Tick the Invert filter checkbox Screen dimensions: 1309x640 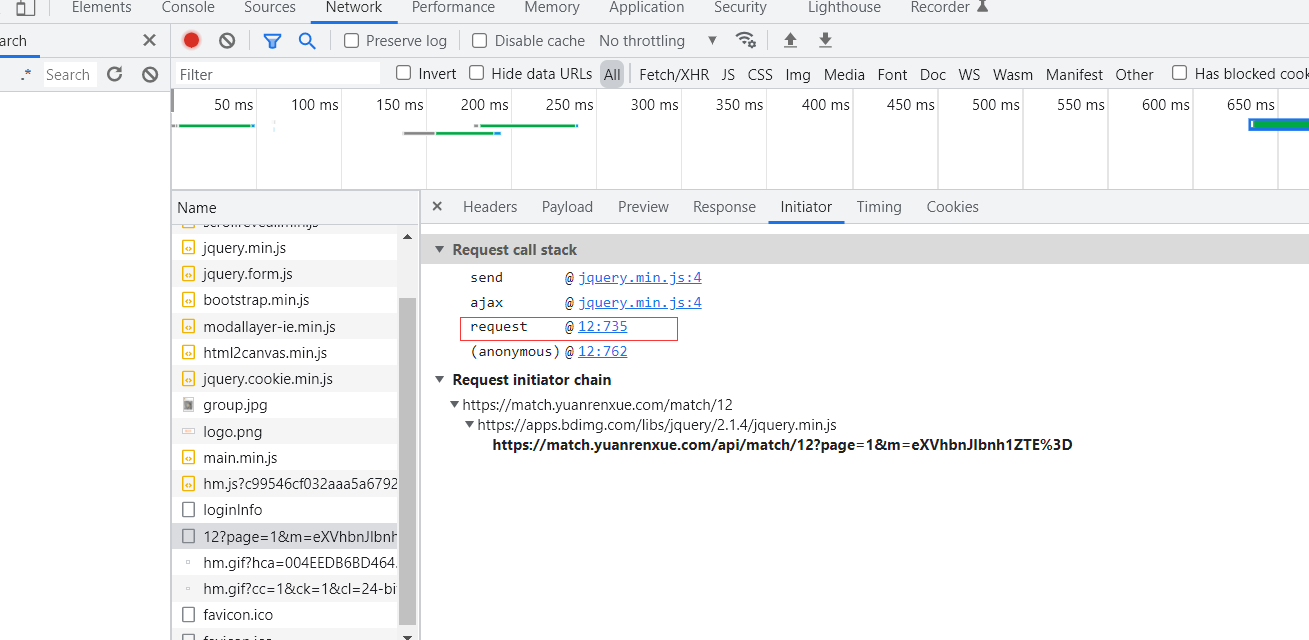point(404,73)
